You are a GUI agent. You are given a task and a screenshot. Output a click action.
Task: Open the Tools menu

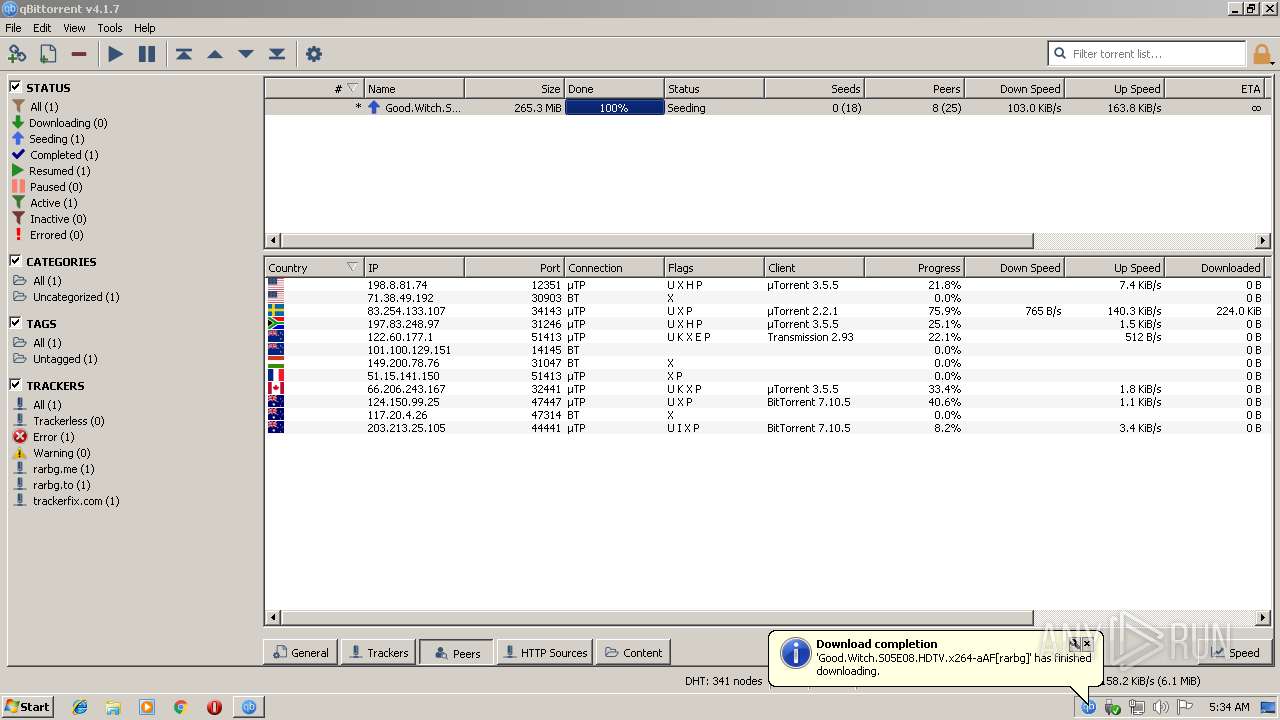tap(110, 28)
